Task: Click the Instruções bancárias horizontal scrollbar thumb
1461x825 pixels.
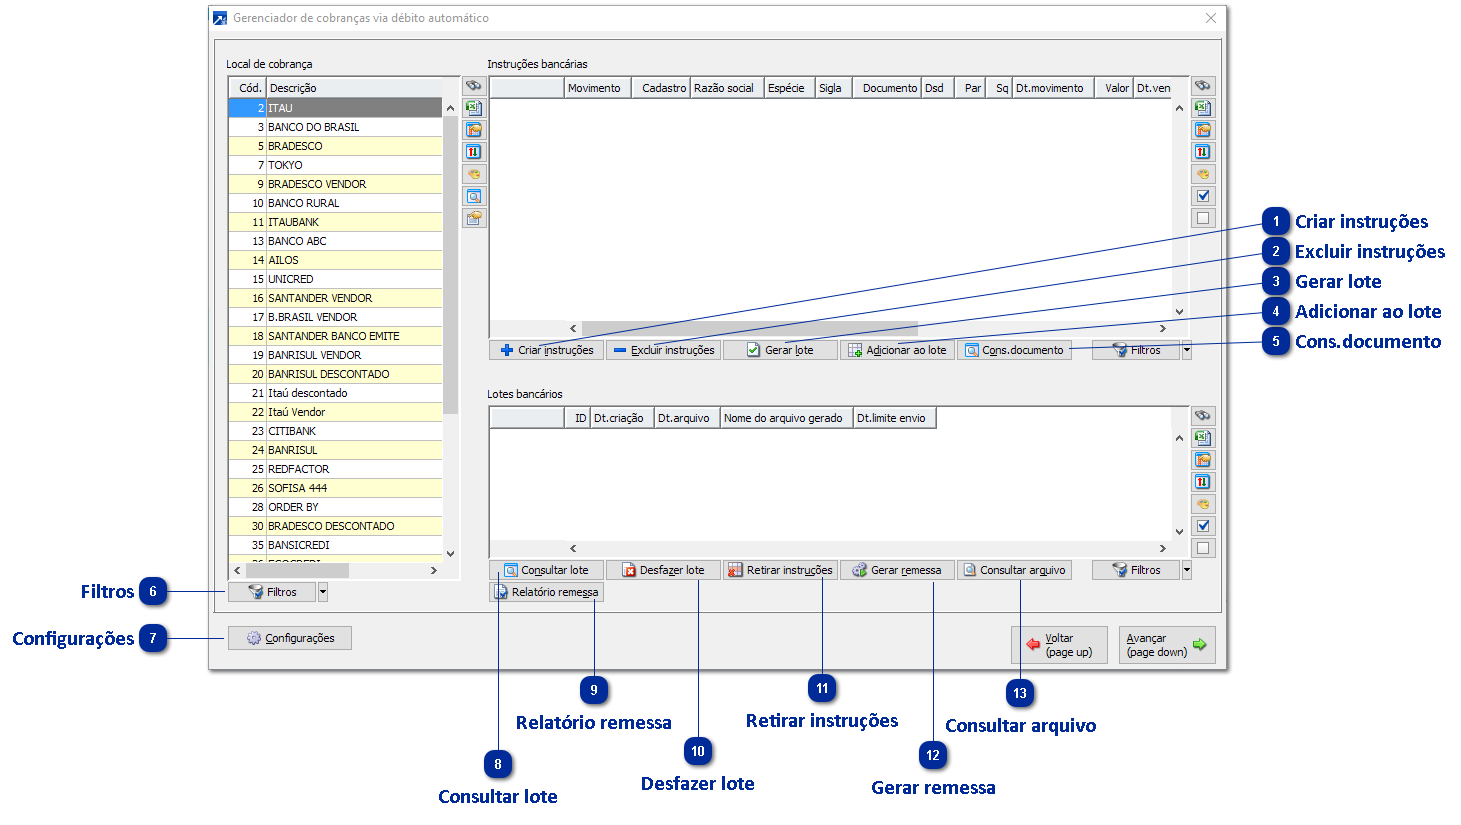Action: coord(750,328)
